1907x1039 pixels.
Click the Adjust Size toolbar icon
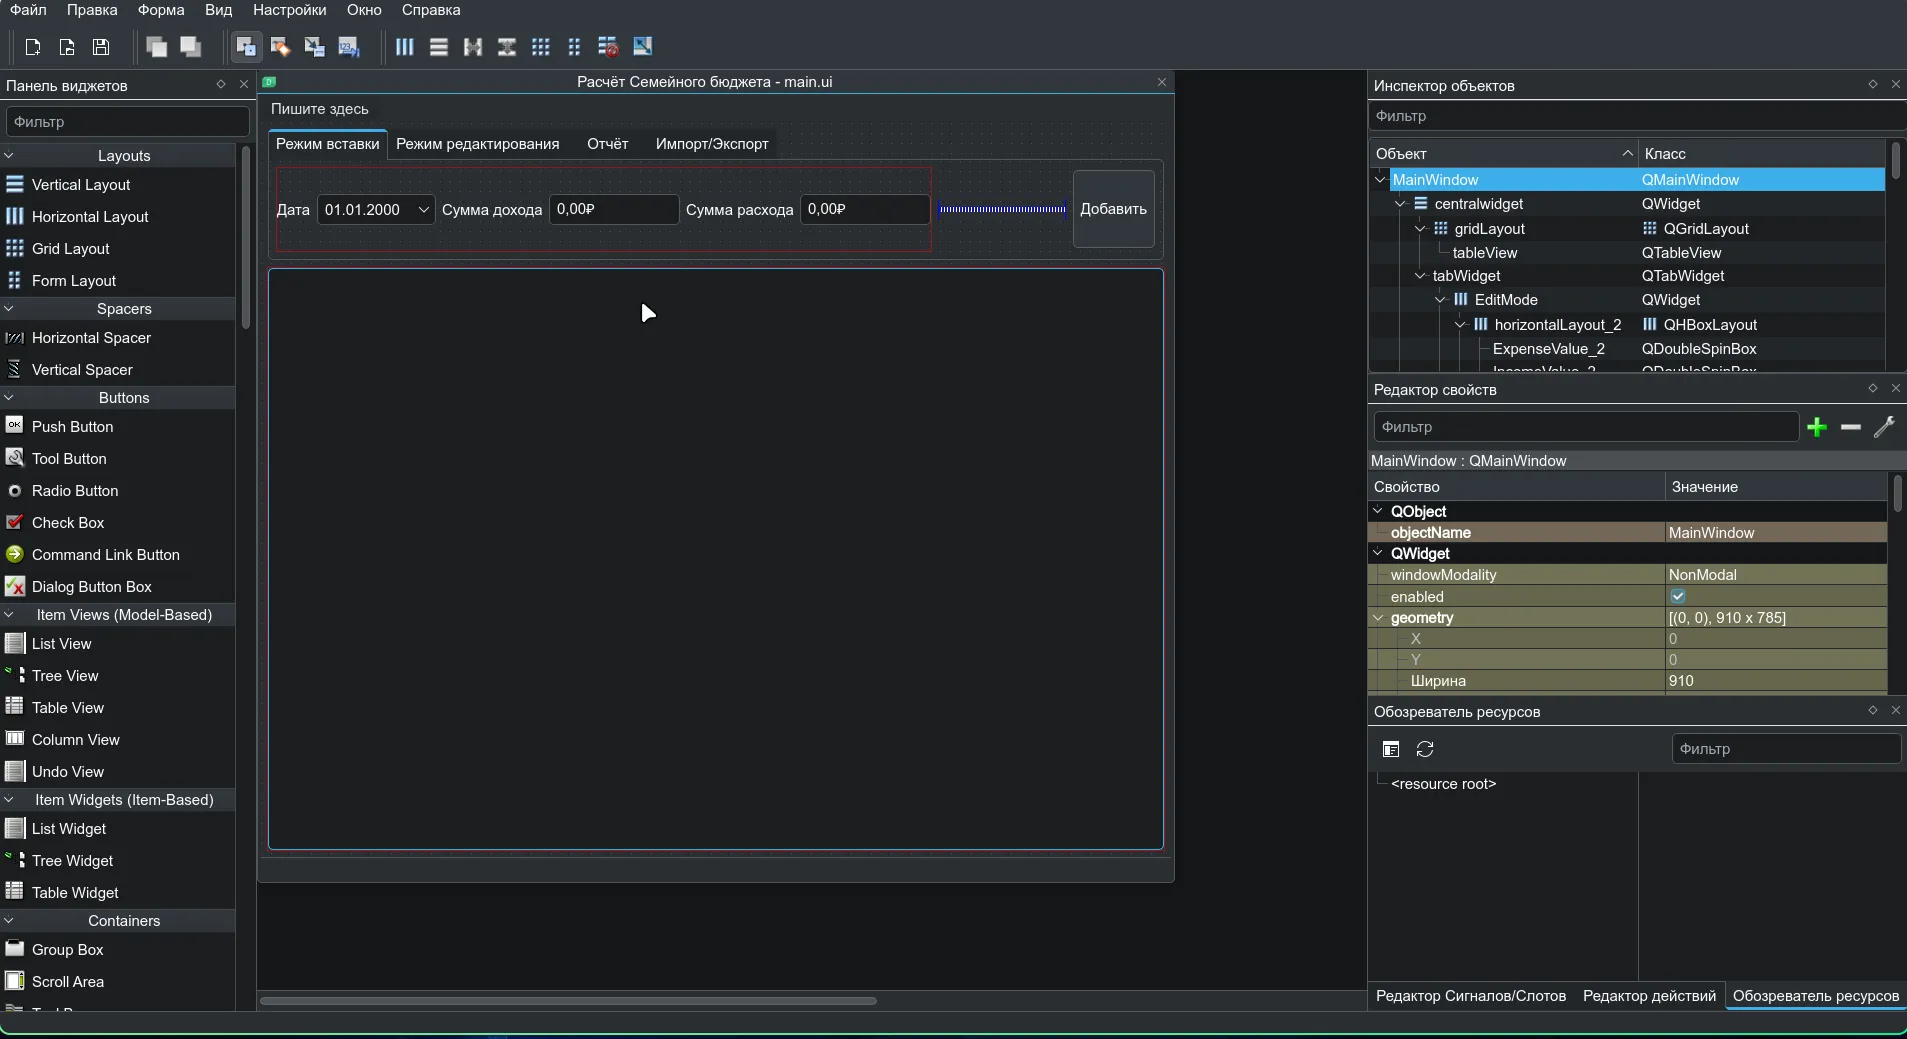[x=643, y=47]
